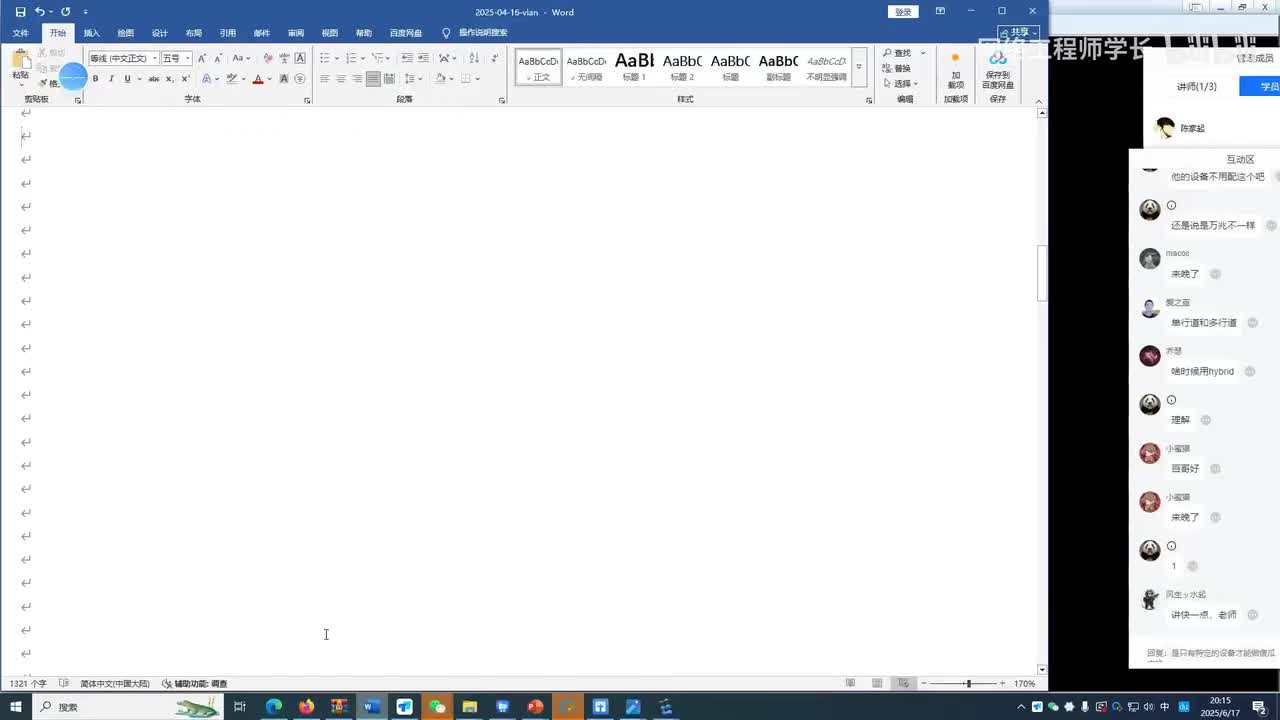Screen dimensions: 1280x720
Task: Sort the selected paragraphs
Action: pyautogui.click(x=473, y=58)
